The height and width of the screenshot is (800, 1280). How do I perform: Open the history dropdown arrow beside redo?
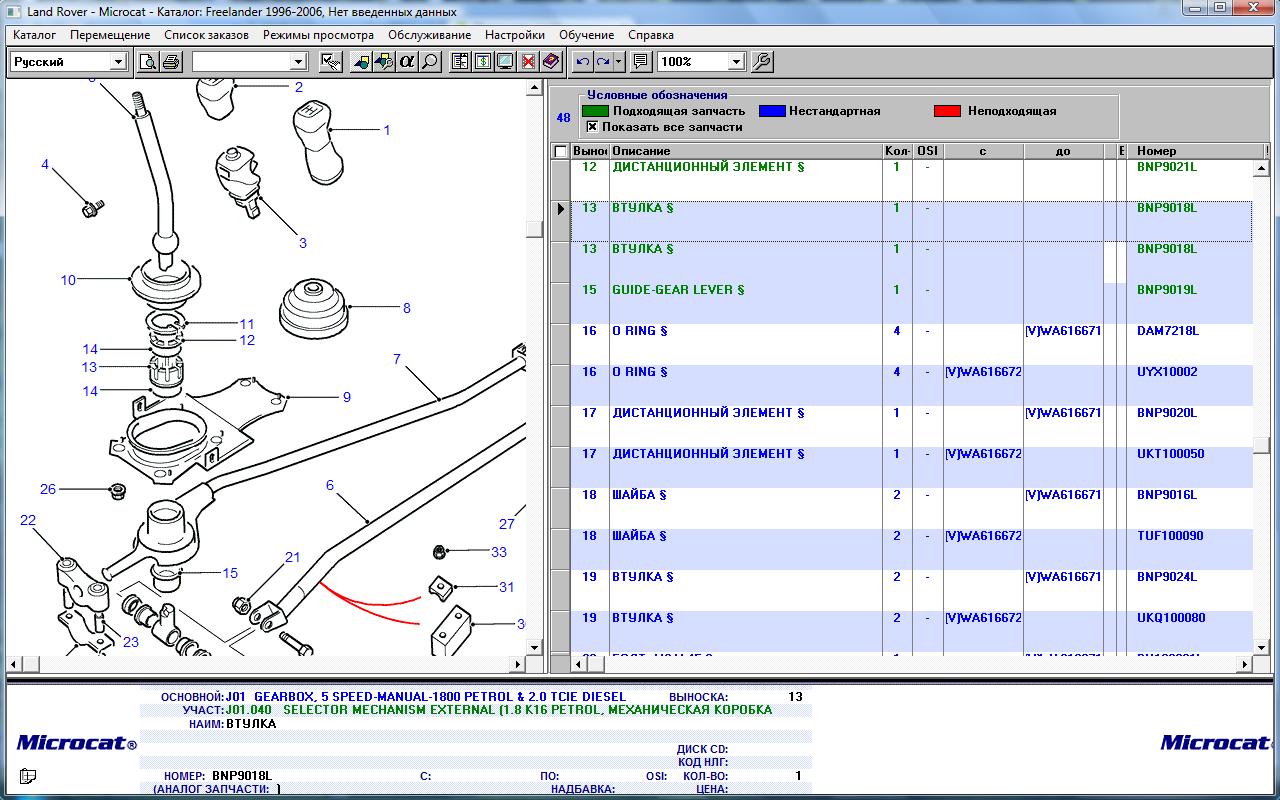click(x=619, y=62)
